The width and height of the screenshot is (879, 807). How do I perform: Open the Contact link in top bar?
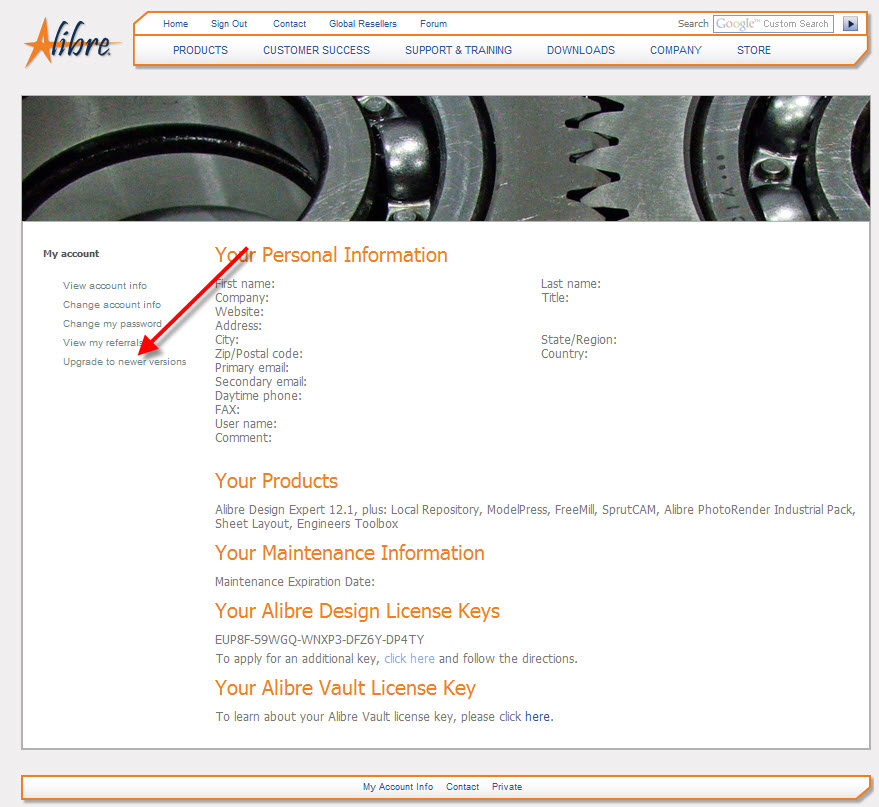click(289, 24)
